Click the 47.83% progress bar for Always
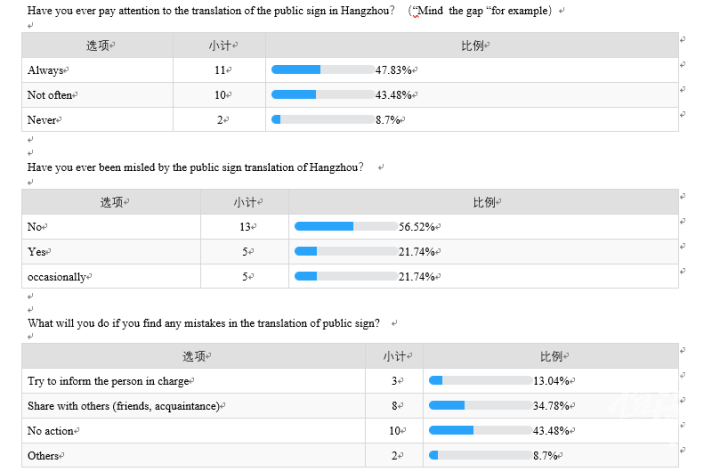Screen dimensions: 720x472 [323, 70]
